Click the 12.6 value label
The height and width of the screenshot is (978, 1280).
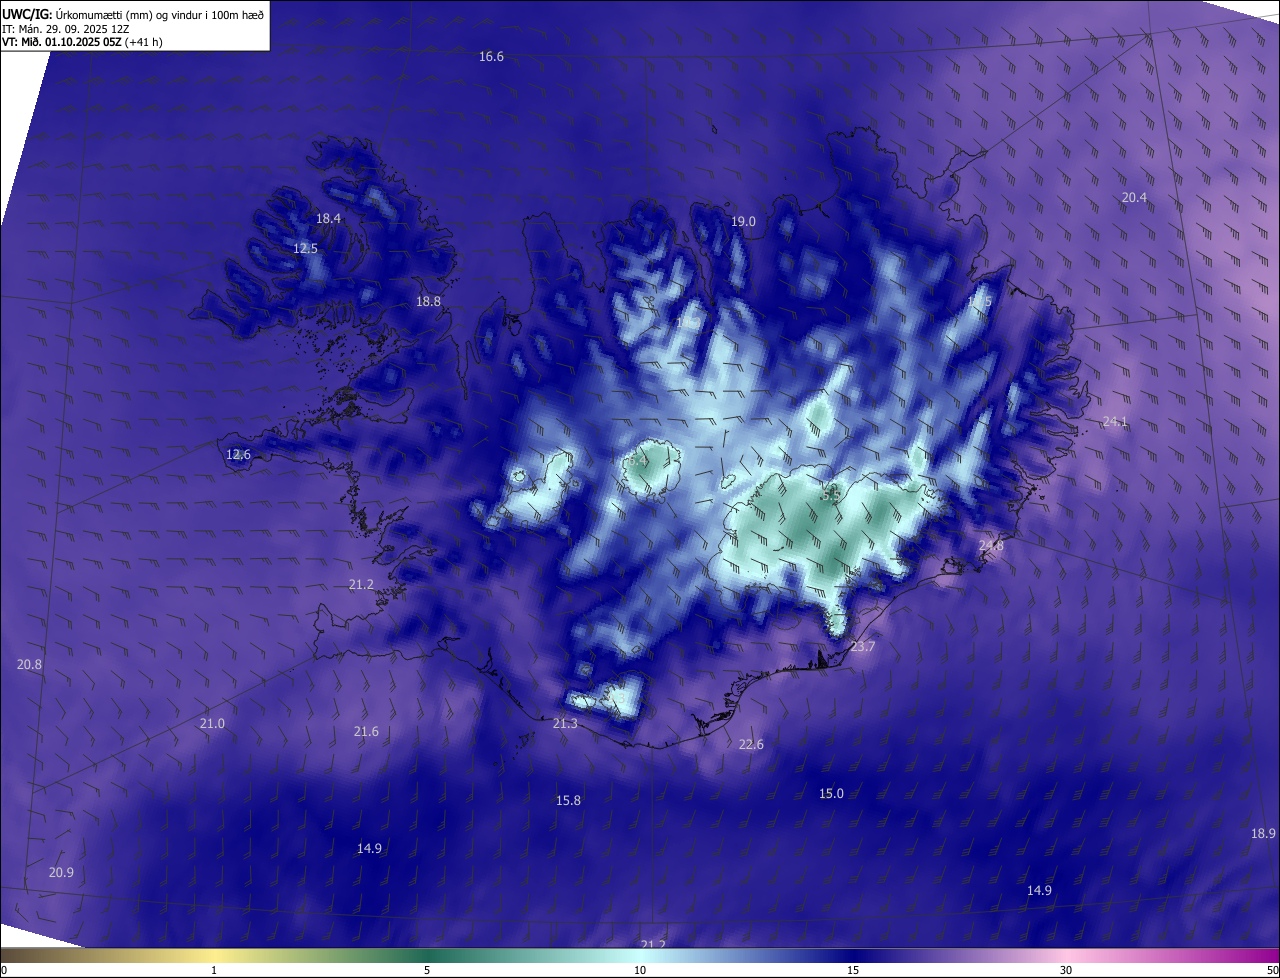coord(238,455)
